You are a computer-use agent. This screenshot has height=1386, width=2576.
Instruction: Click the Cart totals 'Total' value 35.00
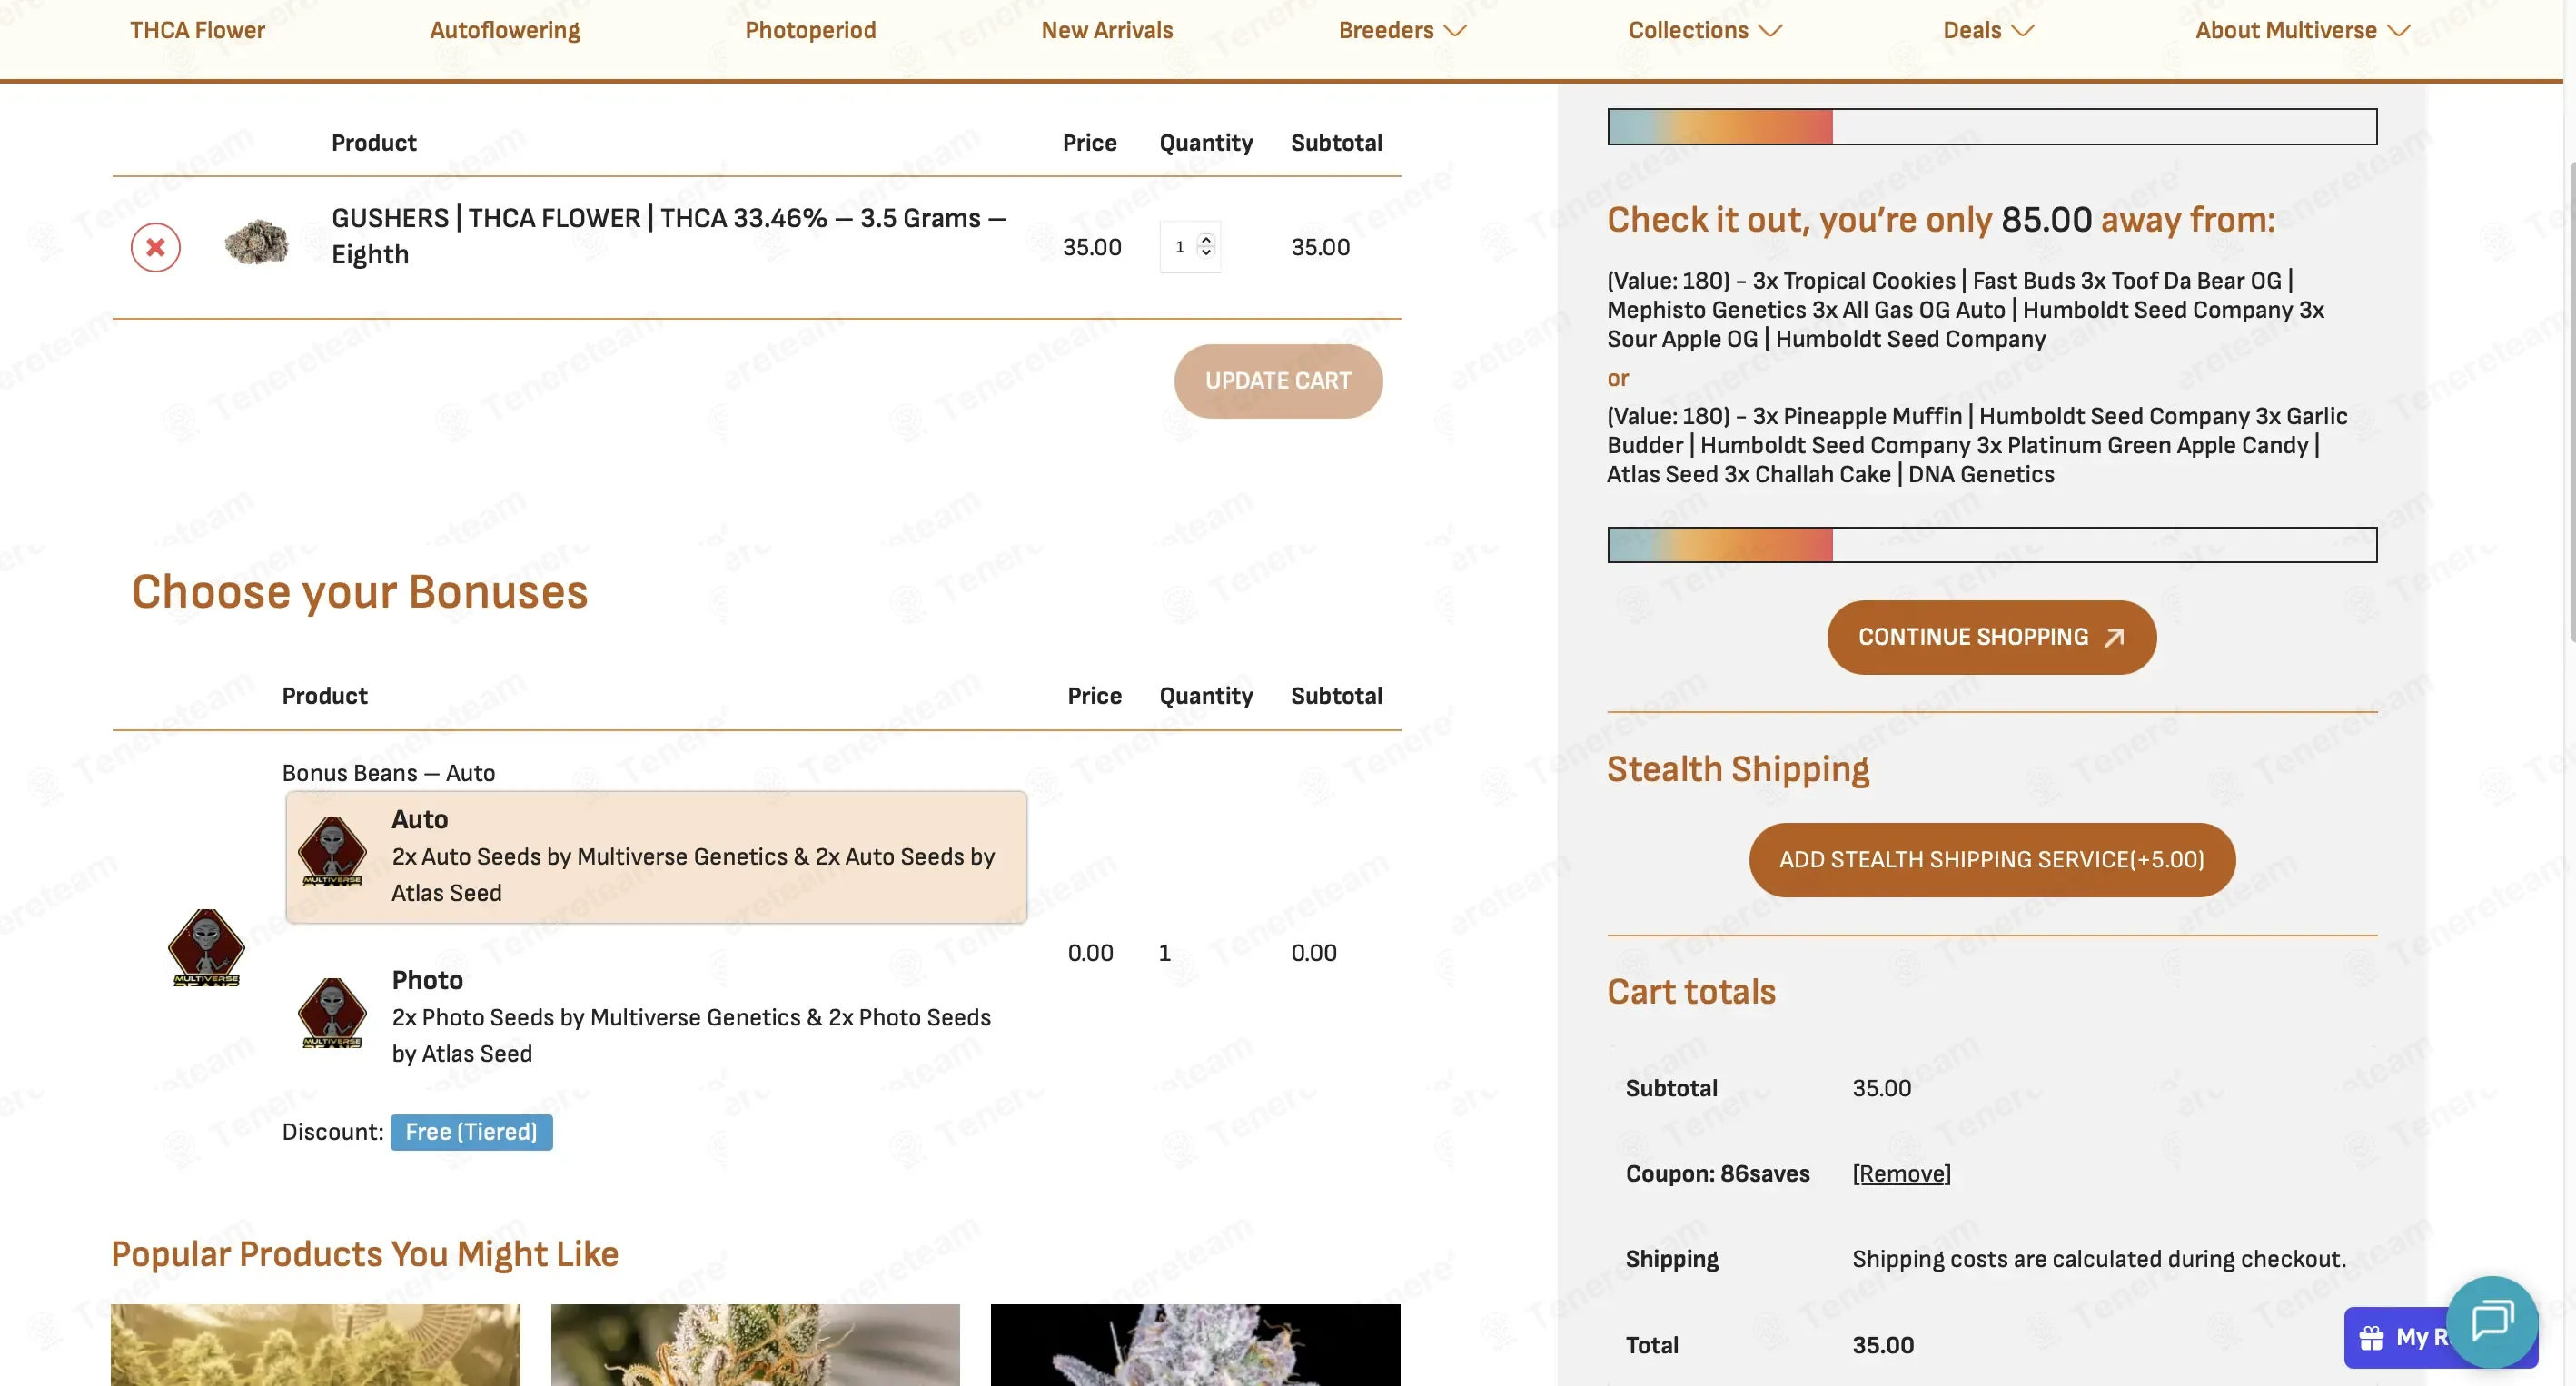pyautogui.click(x=1882, y=1345)
